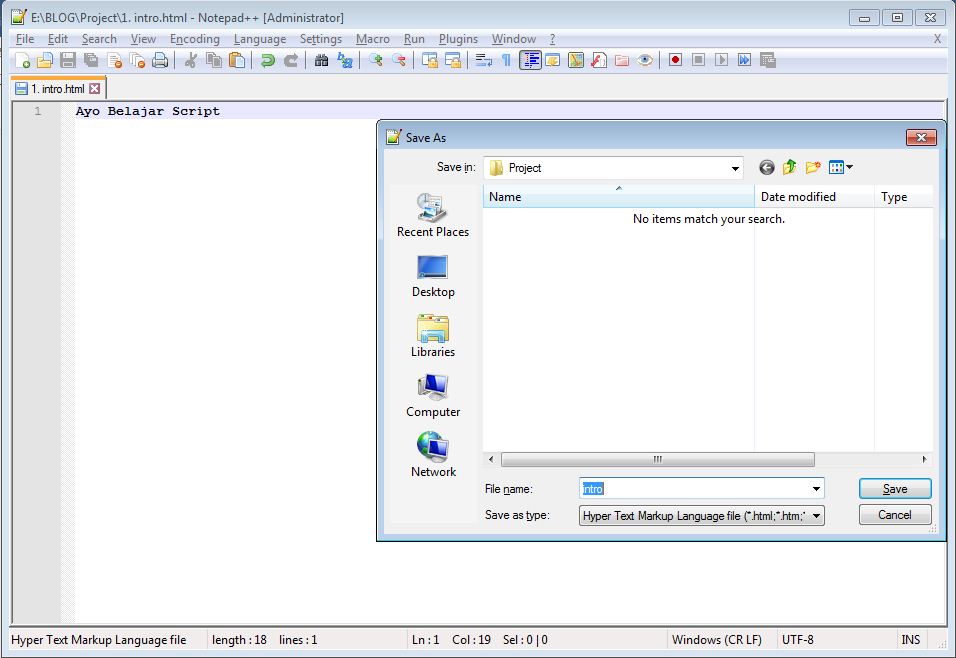Click the Replace toolbar icon
Viewport: 956px width, 658px height.
click(x=345, y=60)
